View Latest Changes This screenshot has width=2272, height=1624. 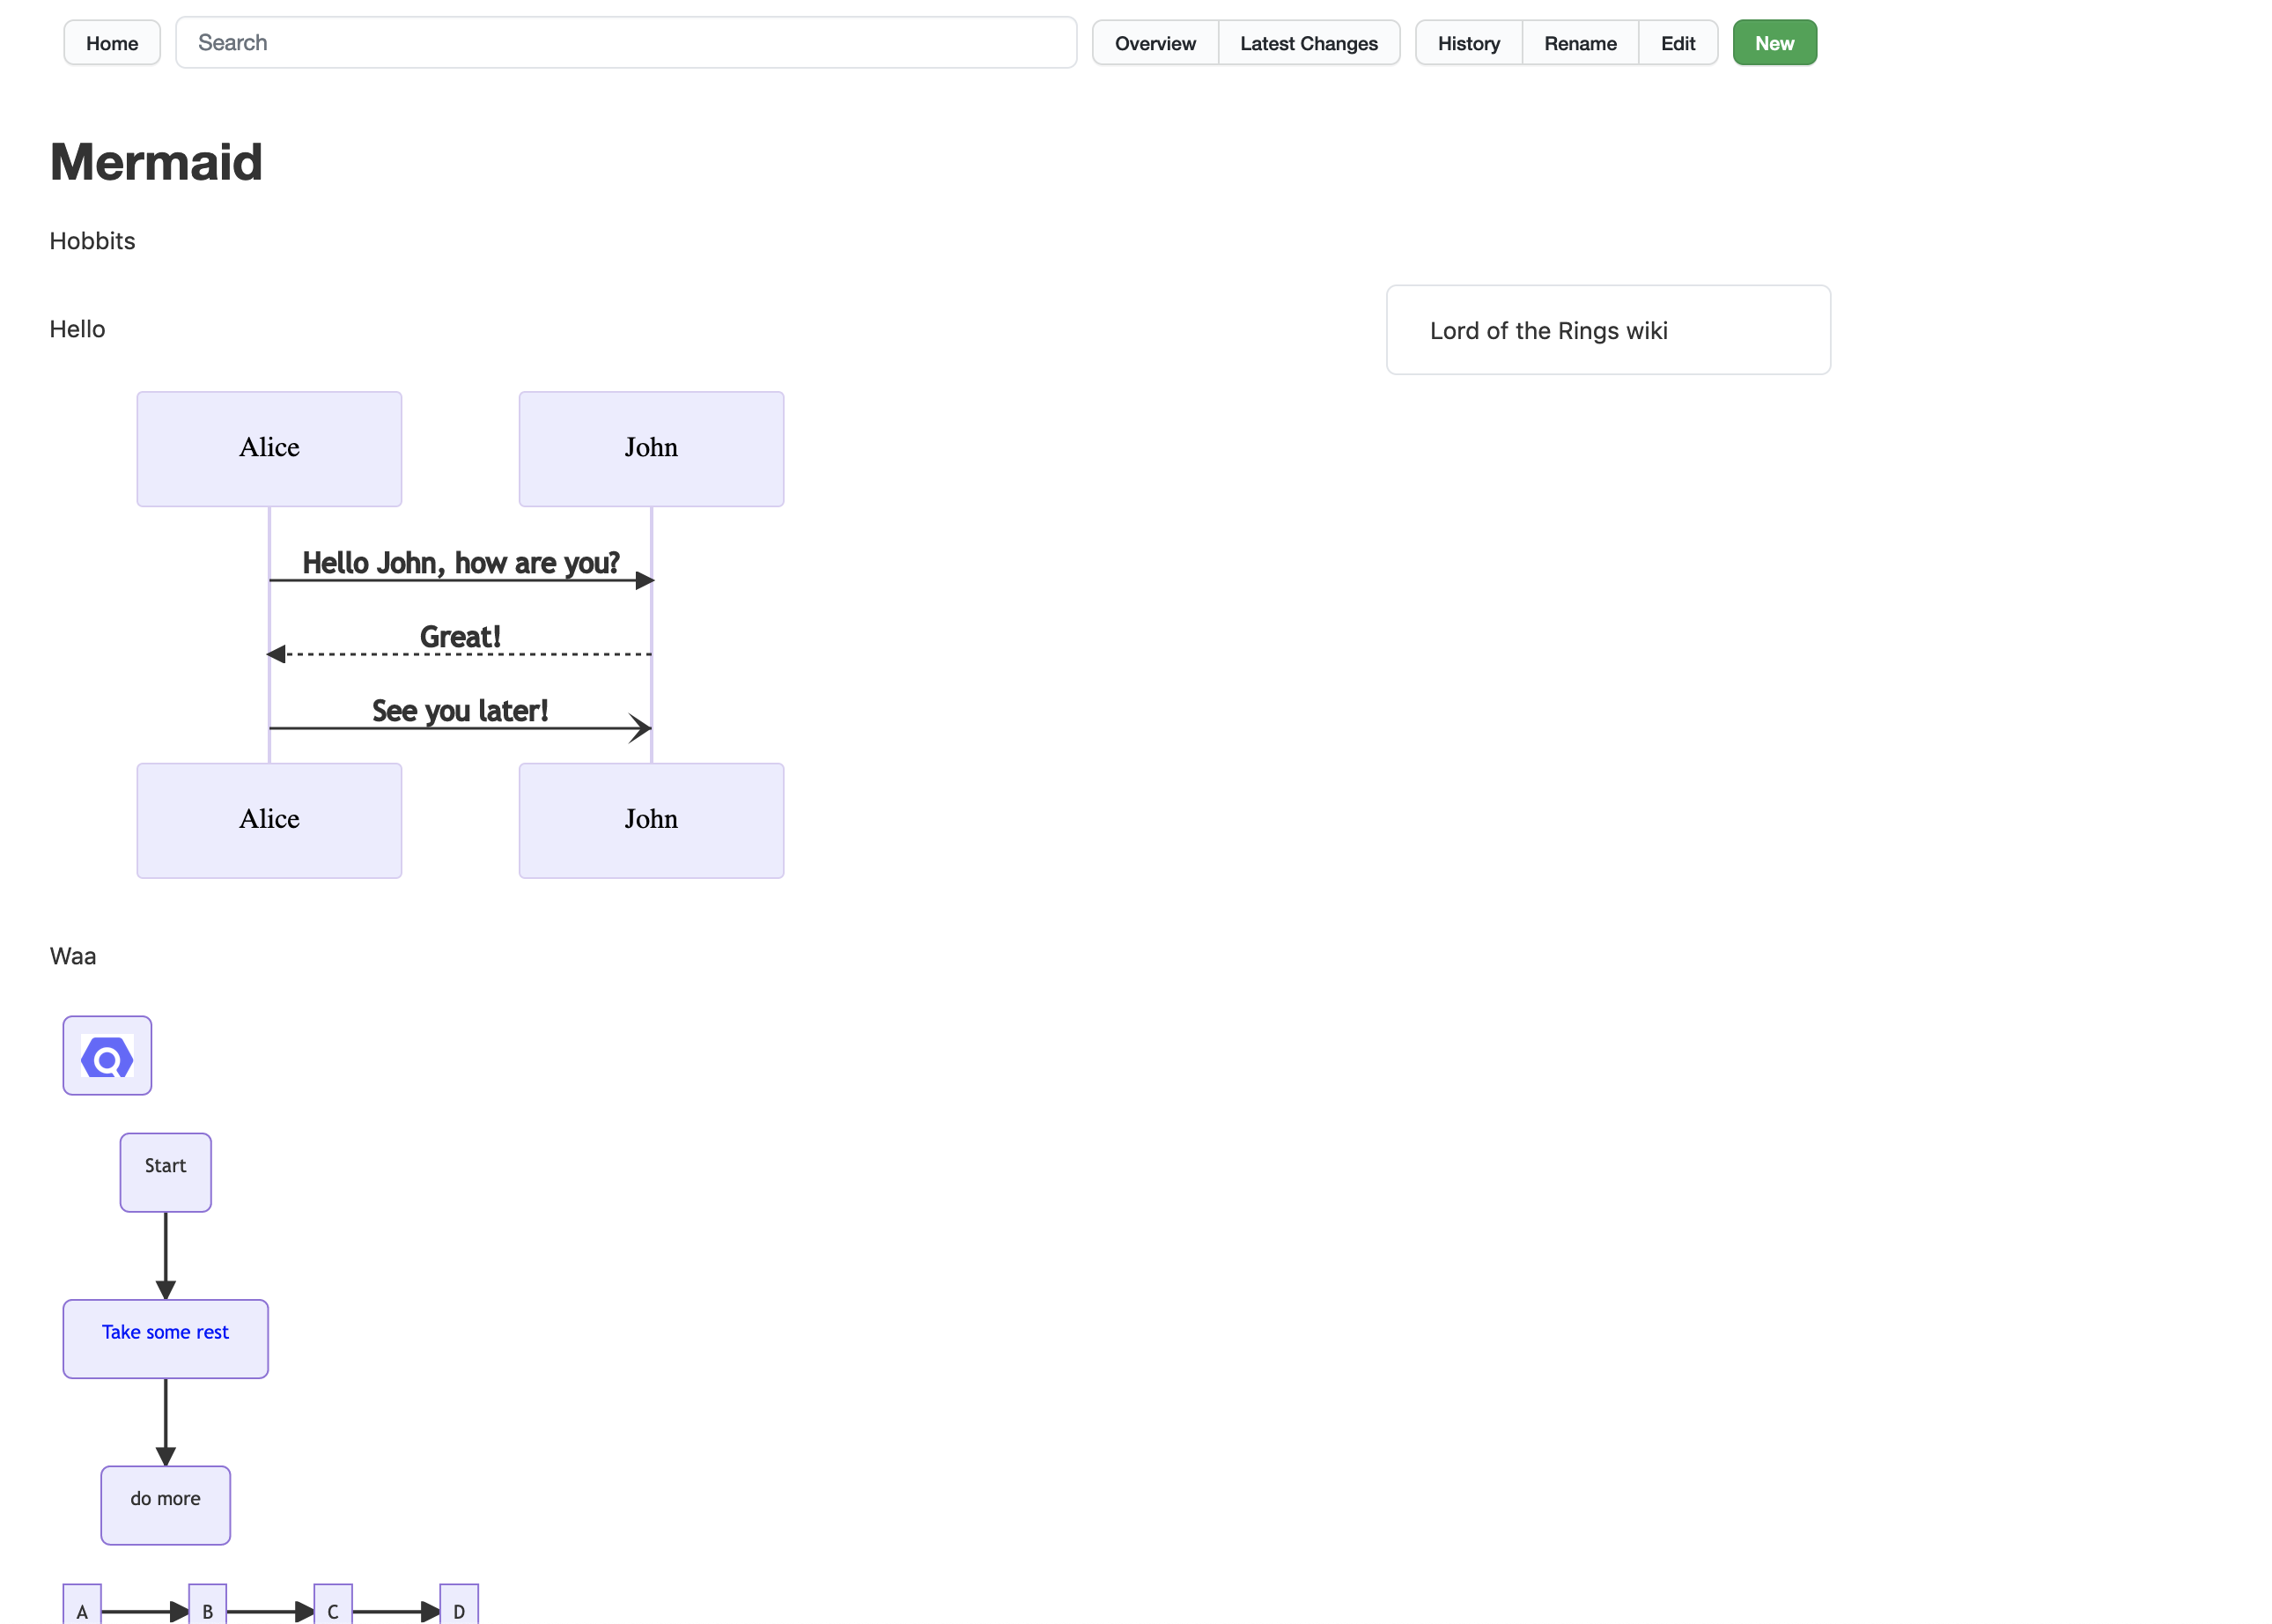[1309, 43]
